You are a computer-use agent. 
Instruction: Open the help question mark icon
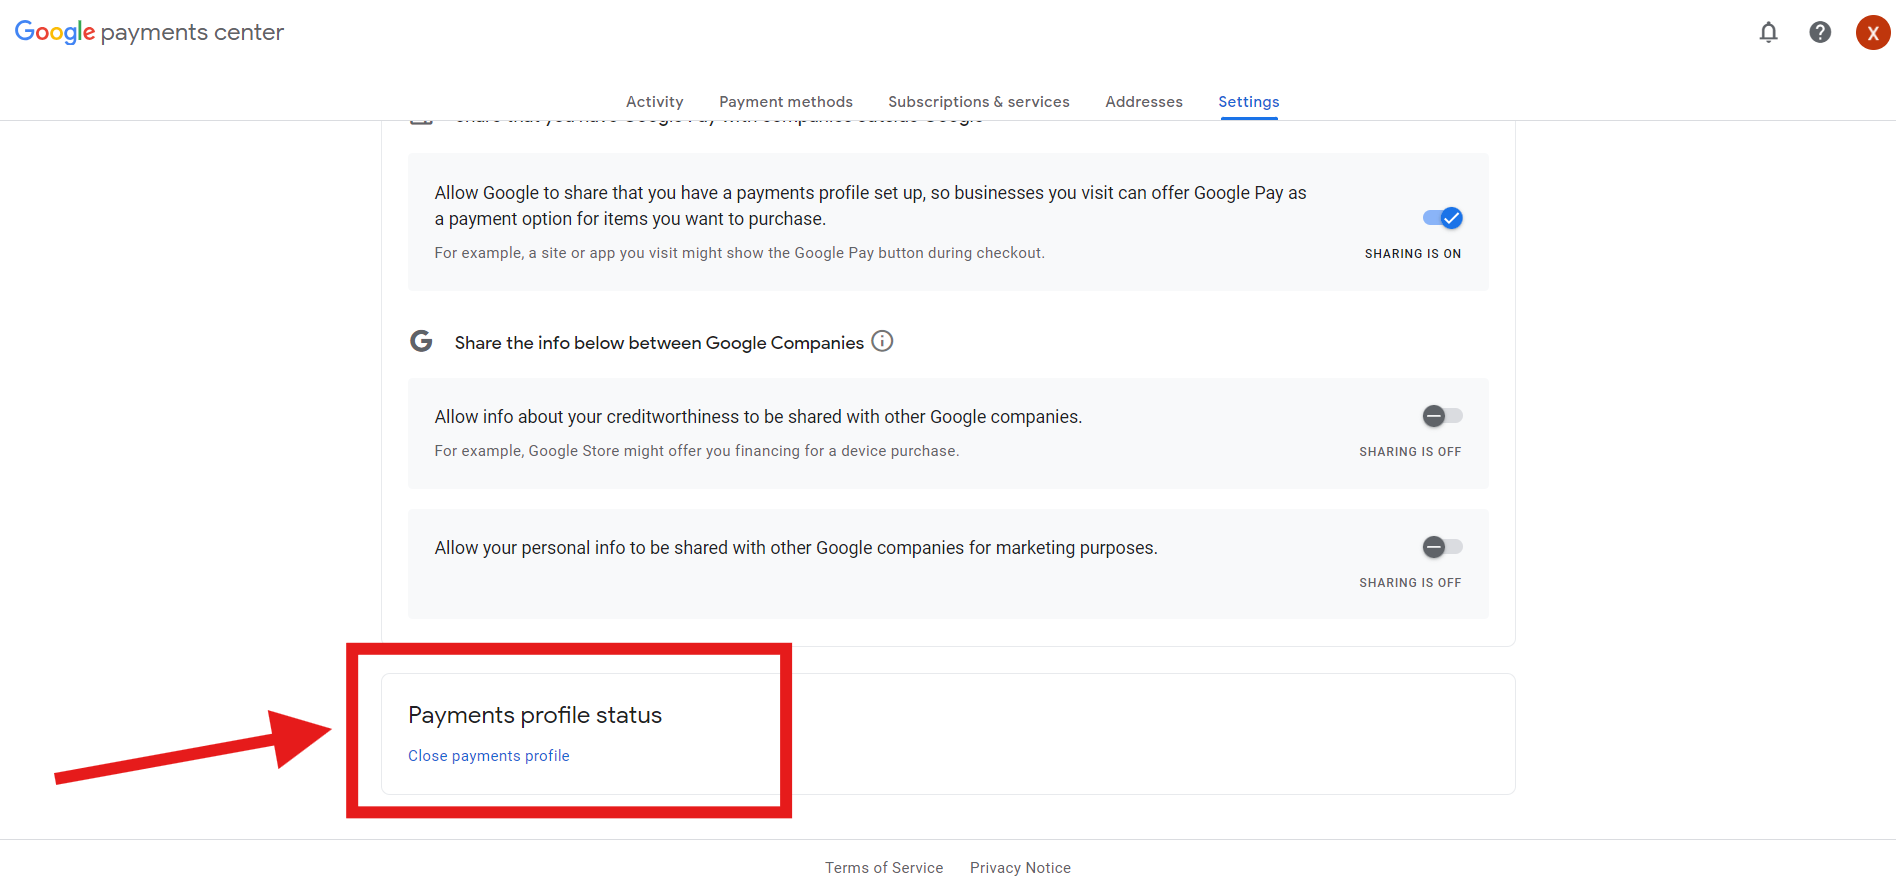tap(1820, 32)
